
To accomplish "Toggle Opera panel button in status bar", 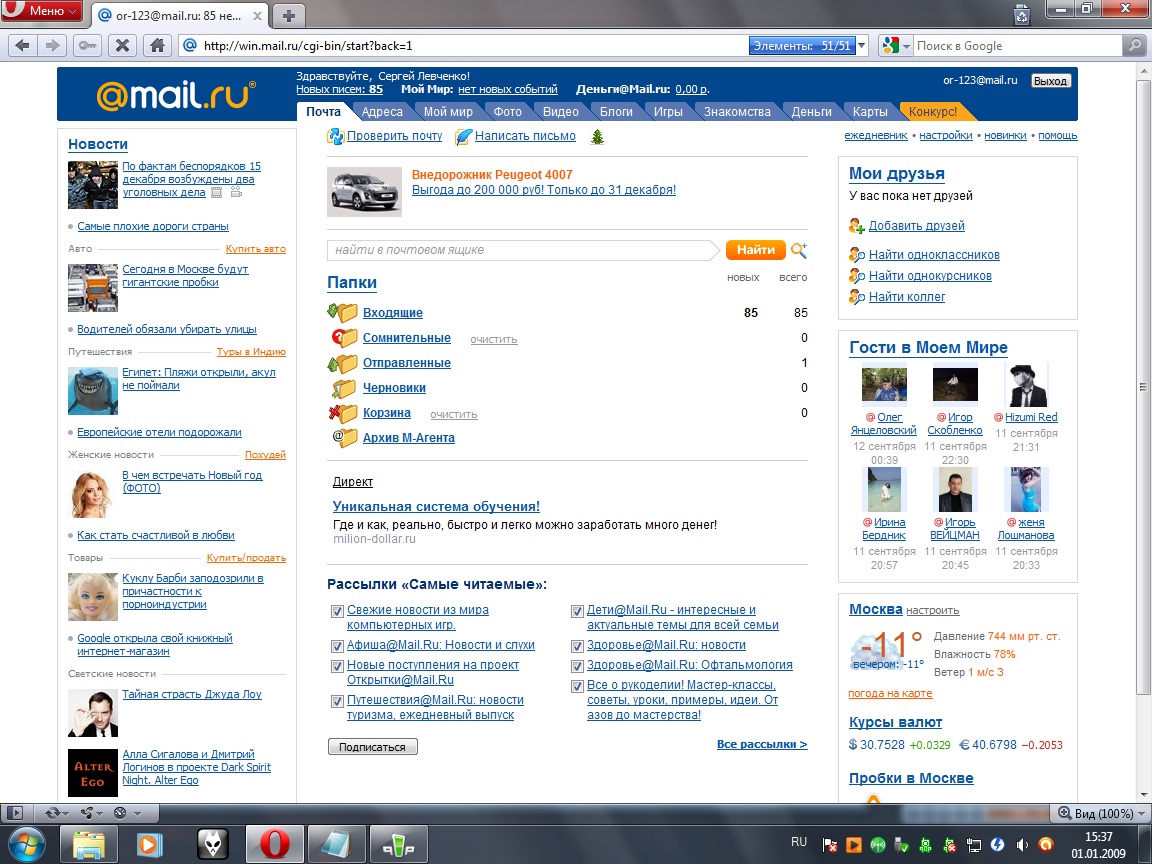I will (x=15, y=813).
